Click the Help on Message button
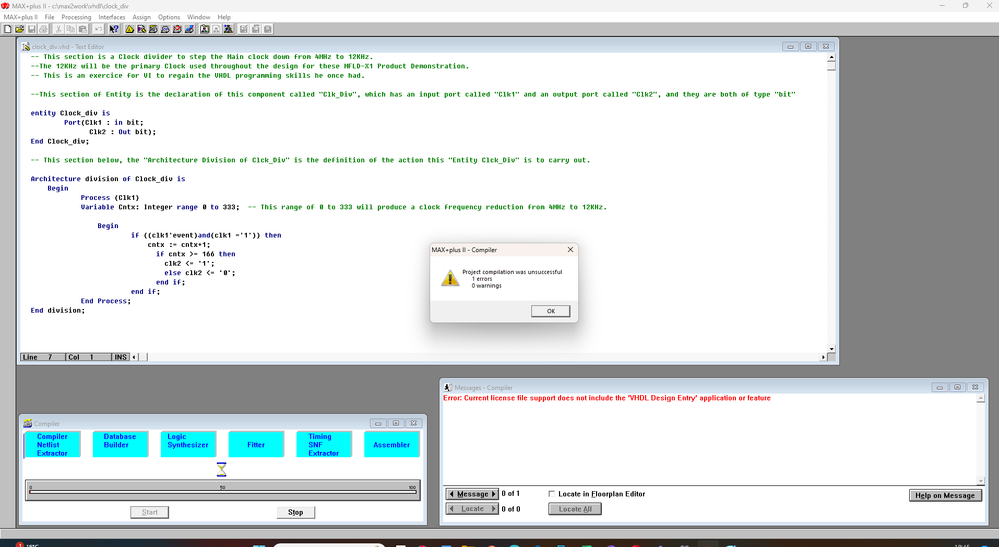 point(944,495)
